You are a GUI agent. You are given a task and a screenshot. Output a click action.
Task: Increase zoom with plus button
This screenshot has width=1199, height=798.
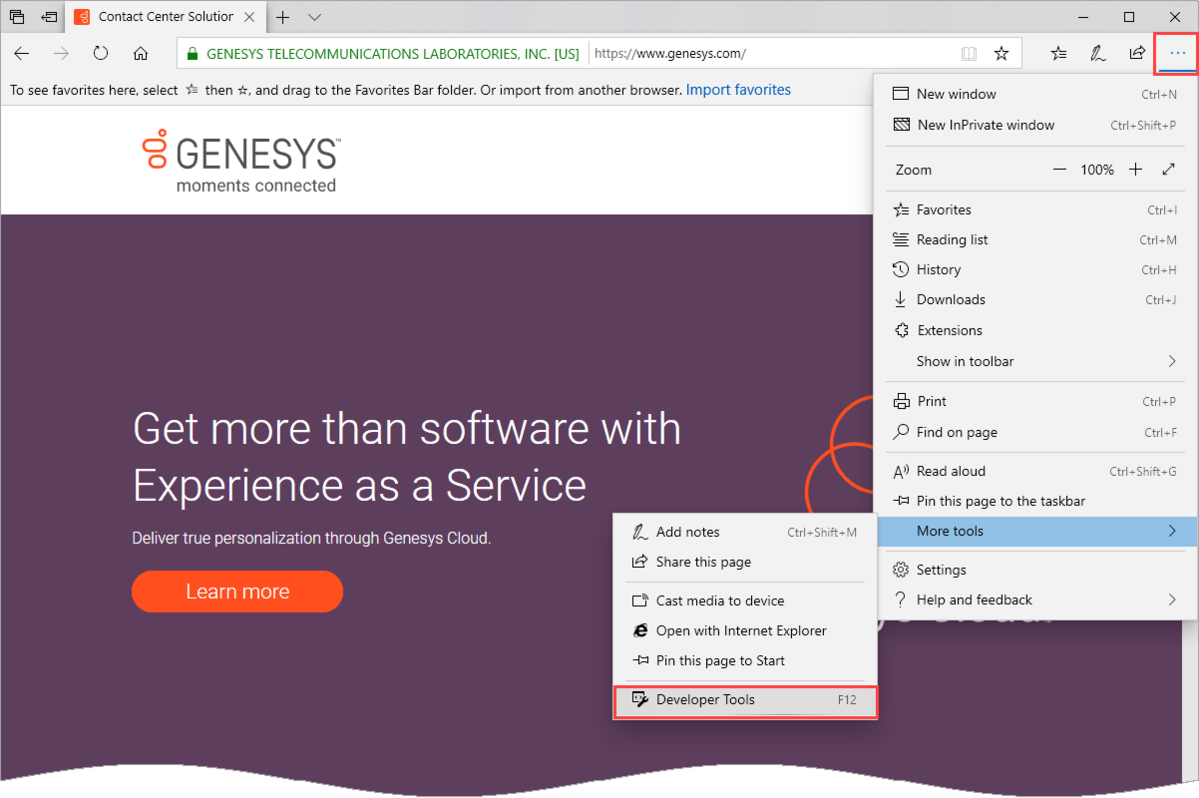pos(1136,170)
